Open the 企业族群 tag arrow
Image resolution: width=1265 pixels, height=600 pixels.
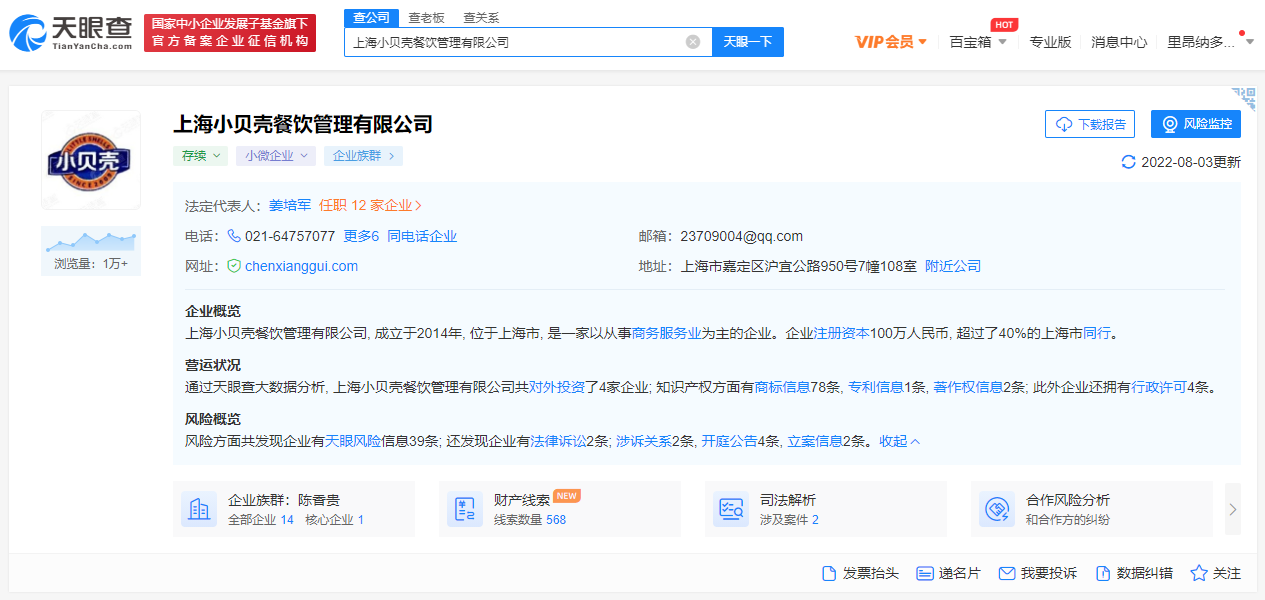tap(392, 156)
